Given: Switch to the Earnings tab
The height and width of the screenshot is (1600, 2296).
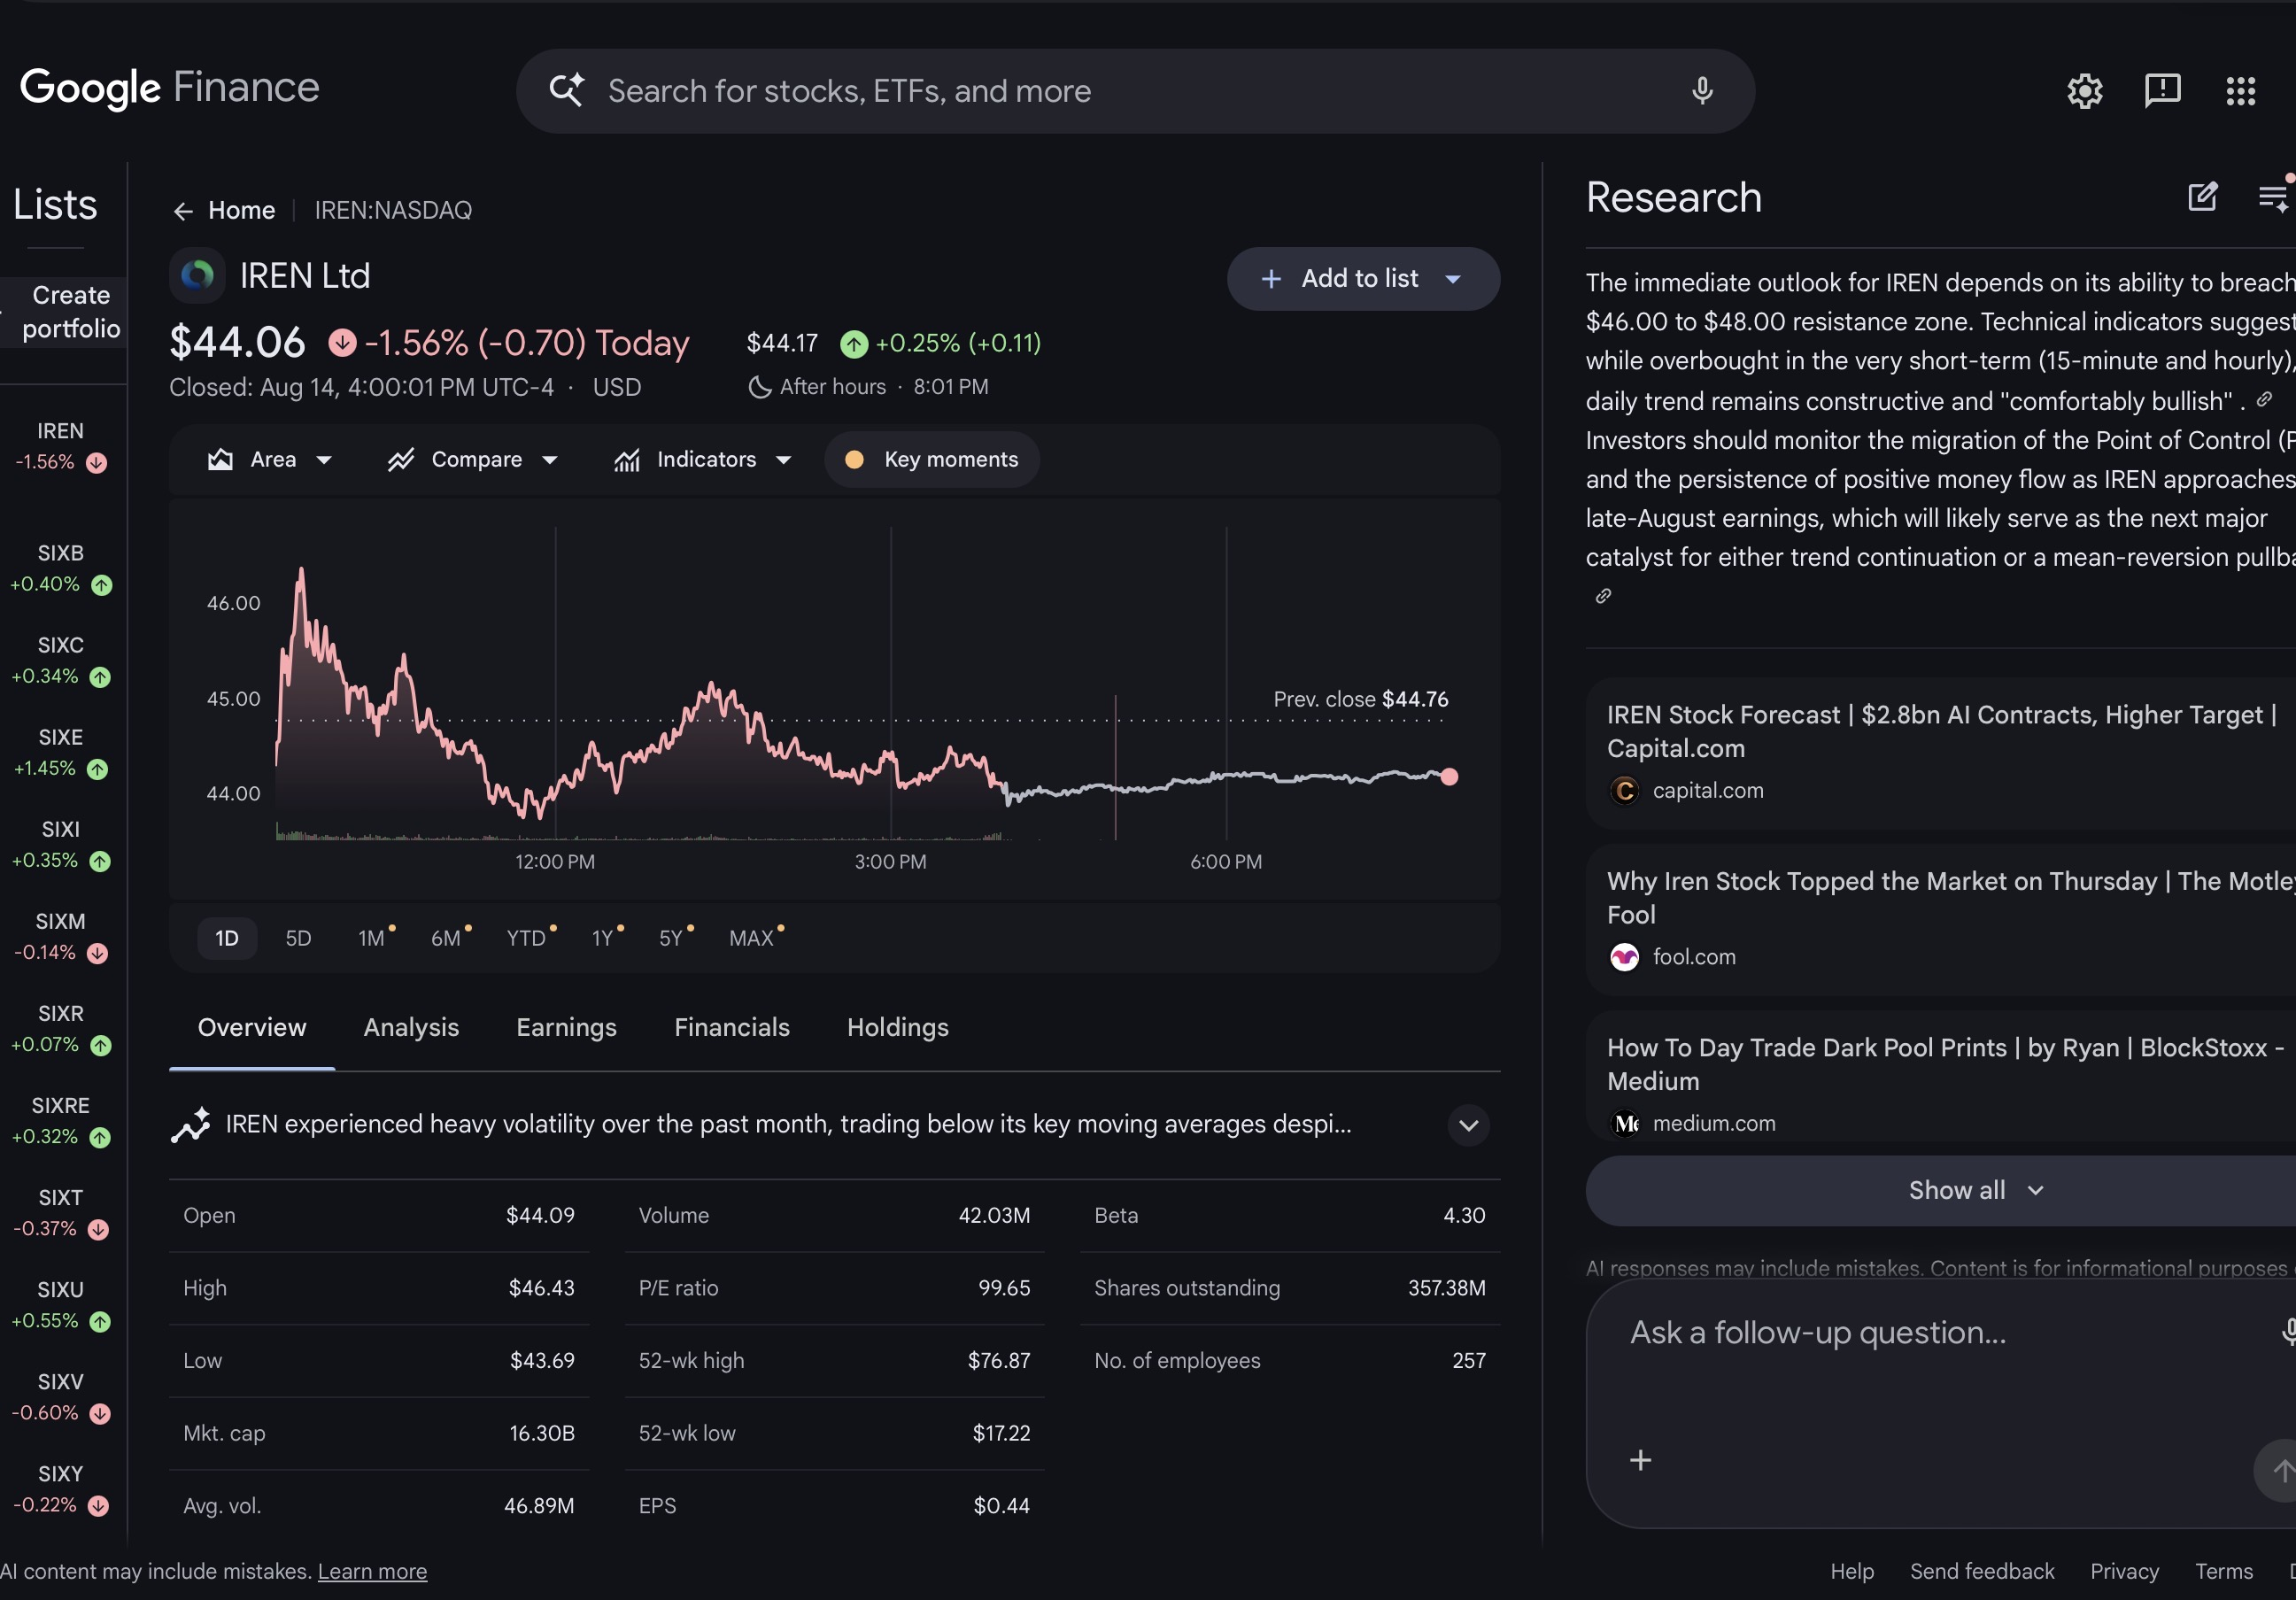Looking at the screenshot, I should [566, 1027].
